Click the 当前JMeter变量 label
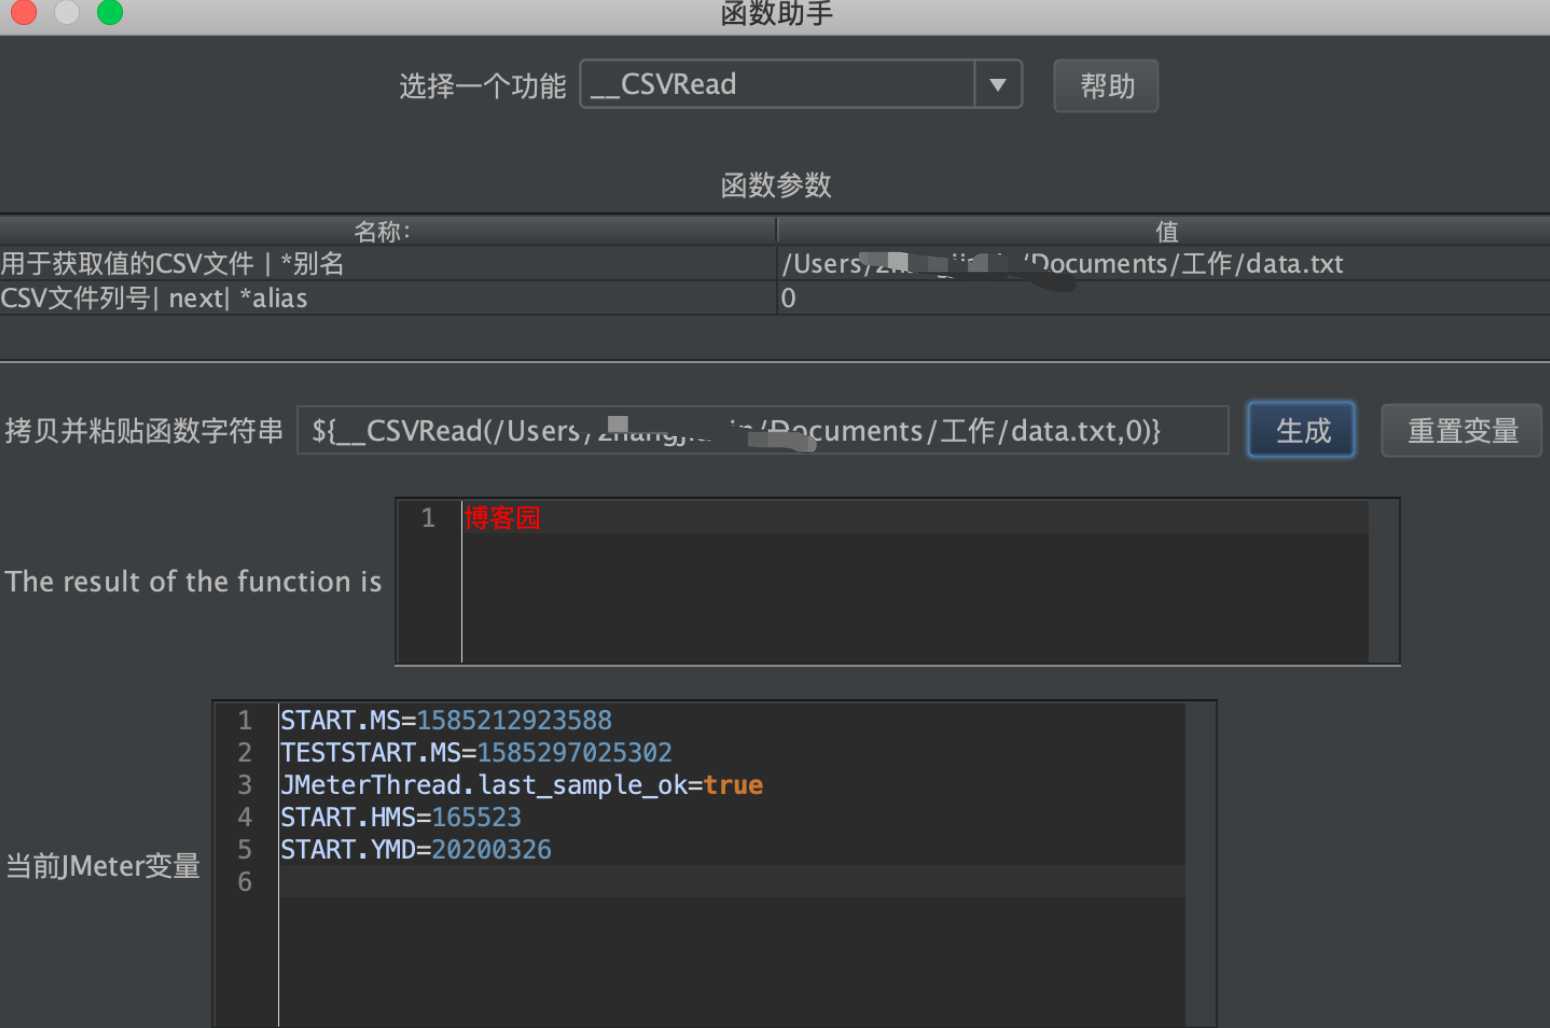The width and height of the screenshot is (1550, 1028). click(x=103, y=866)
